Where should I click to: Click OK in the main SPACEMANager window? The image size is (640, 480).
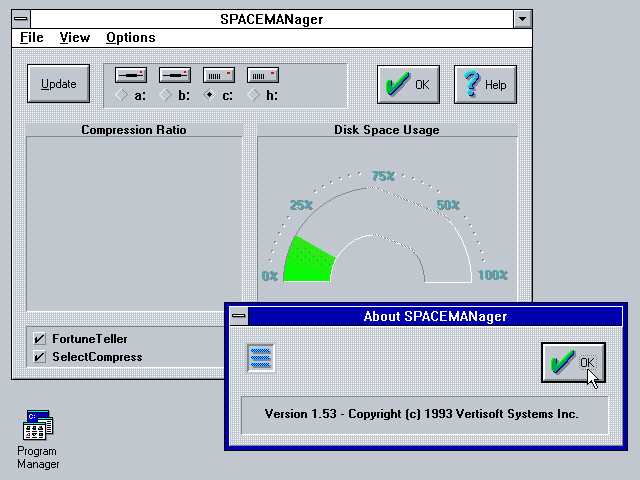point(408,84)
